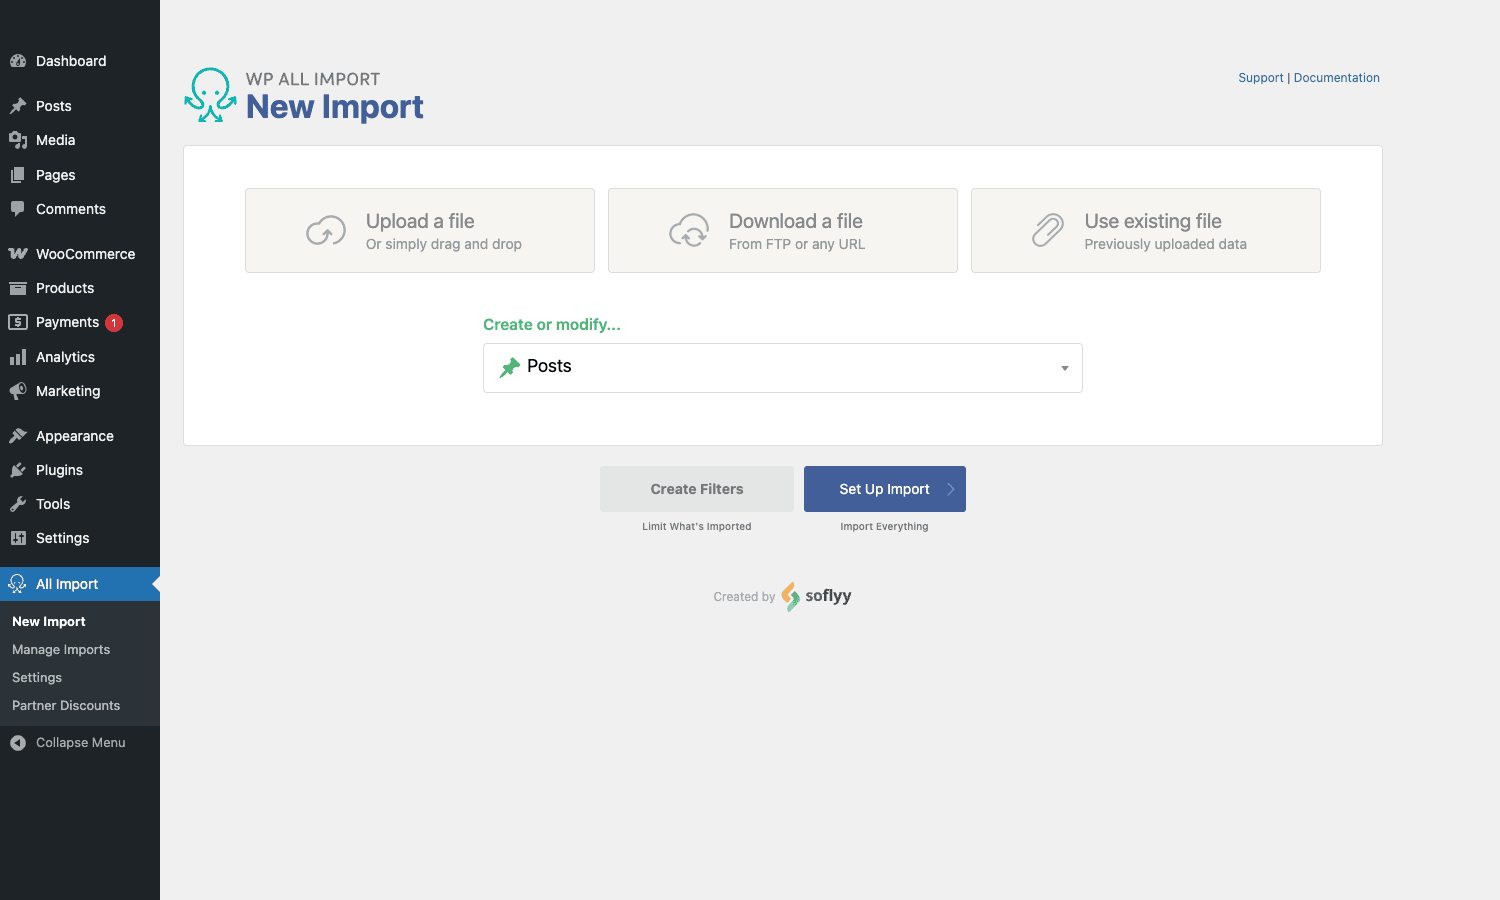Click the paperclip existing file icon
Image resolution: width=1500 pixels, height=900 pixels.
(x=1048, y=230)
